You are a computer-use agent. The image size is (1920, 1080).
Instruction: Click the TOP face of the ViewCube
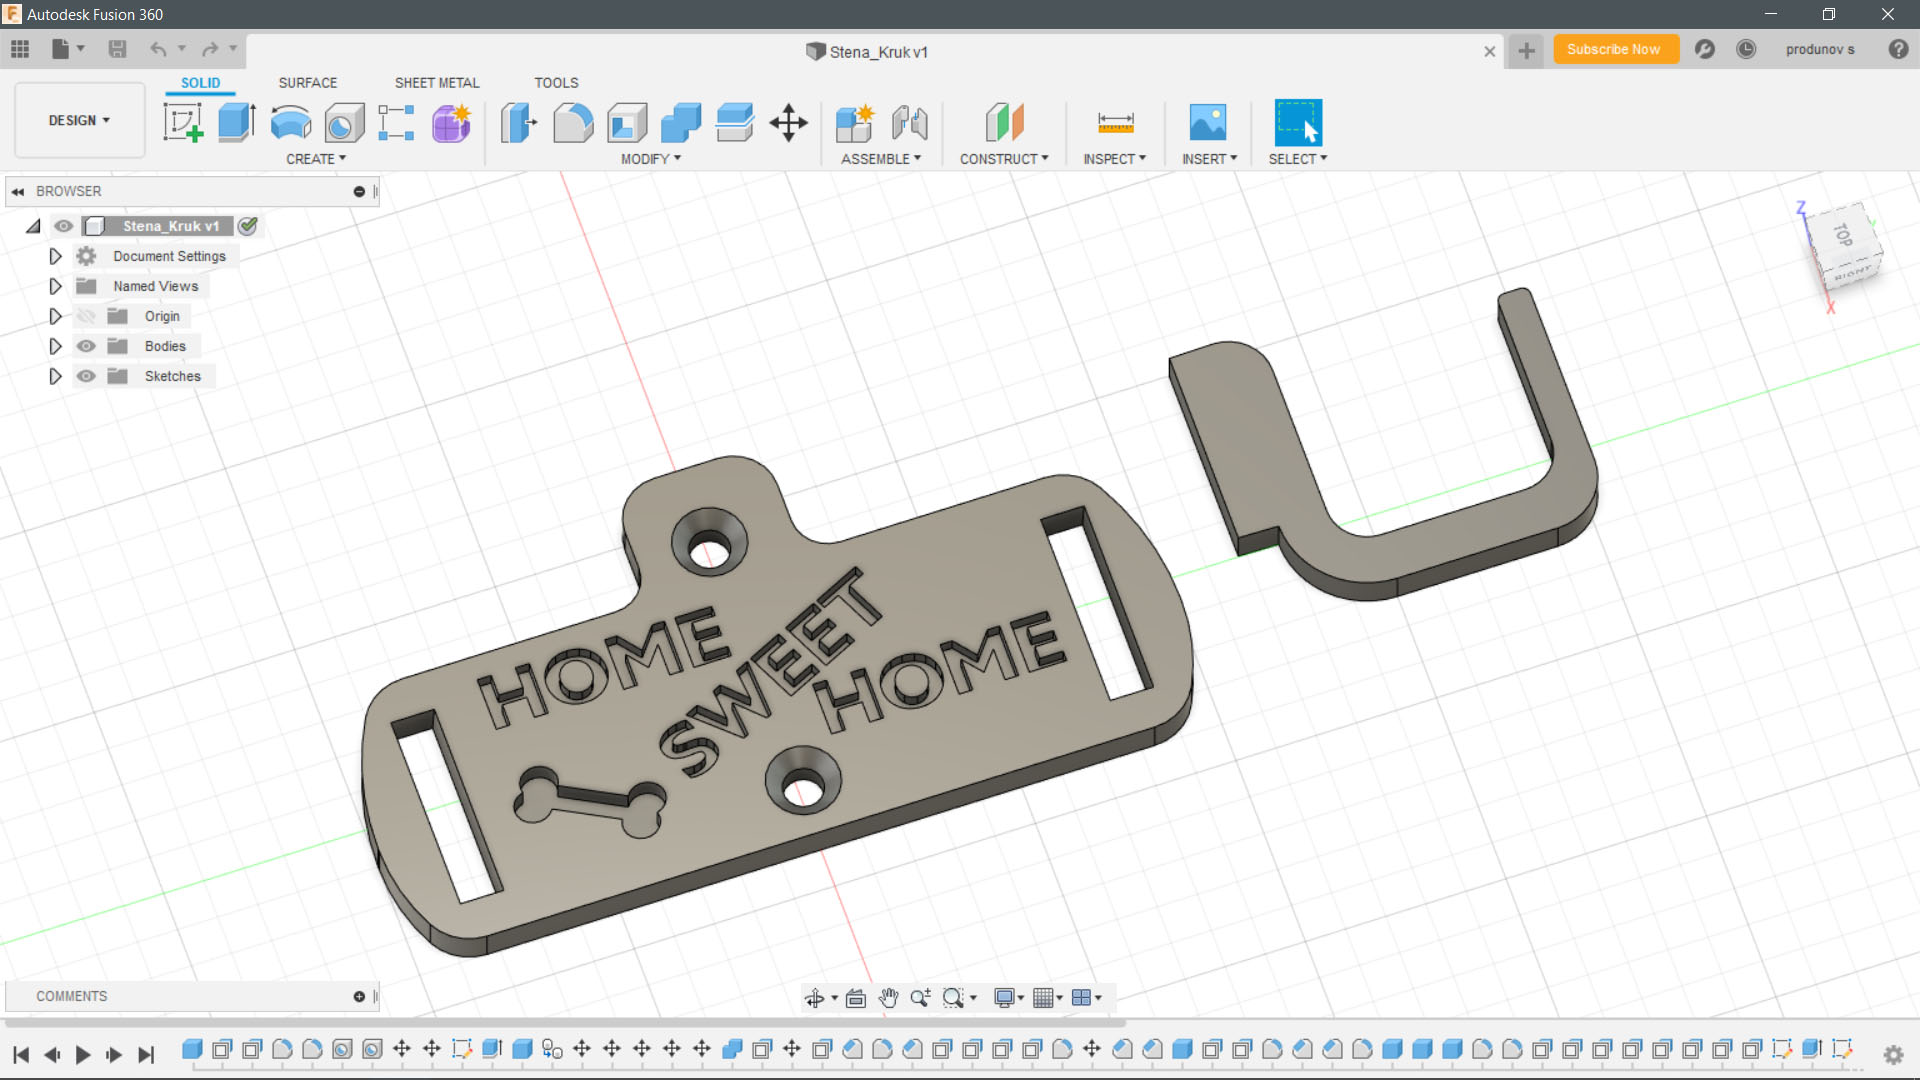[1843, 235]
